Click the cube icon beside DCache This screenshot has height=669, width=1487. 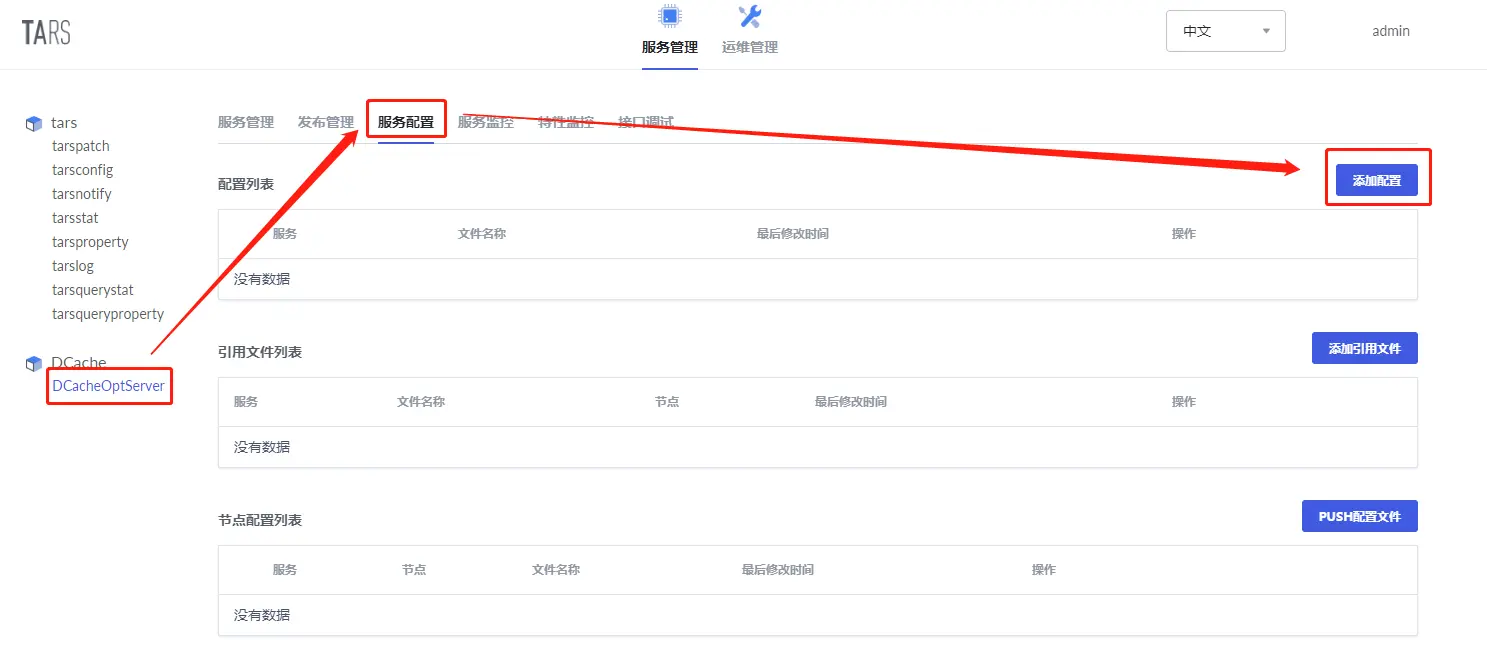tap(34, 364)
